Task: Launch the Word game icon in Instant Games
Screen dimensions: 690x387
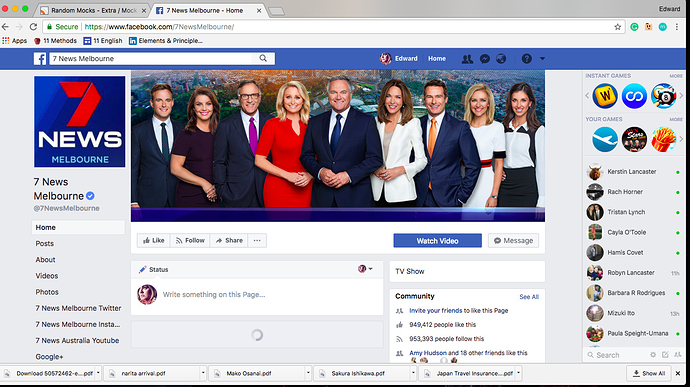Action: [605, 96]
